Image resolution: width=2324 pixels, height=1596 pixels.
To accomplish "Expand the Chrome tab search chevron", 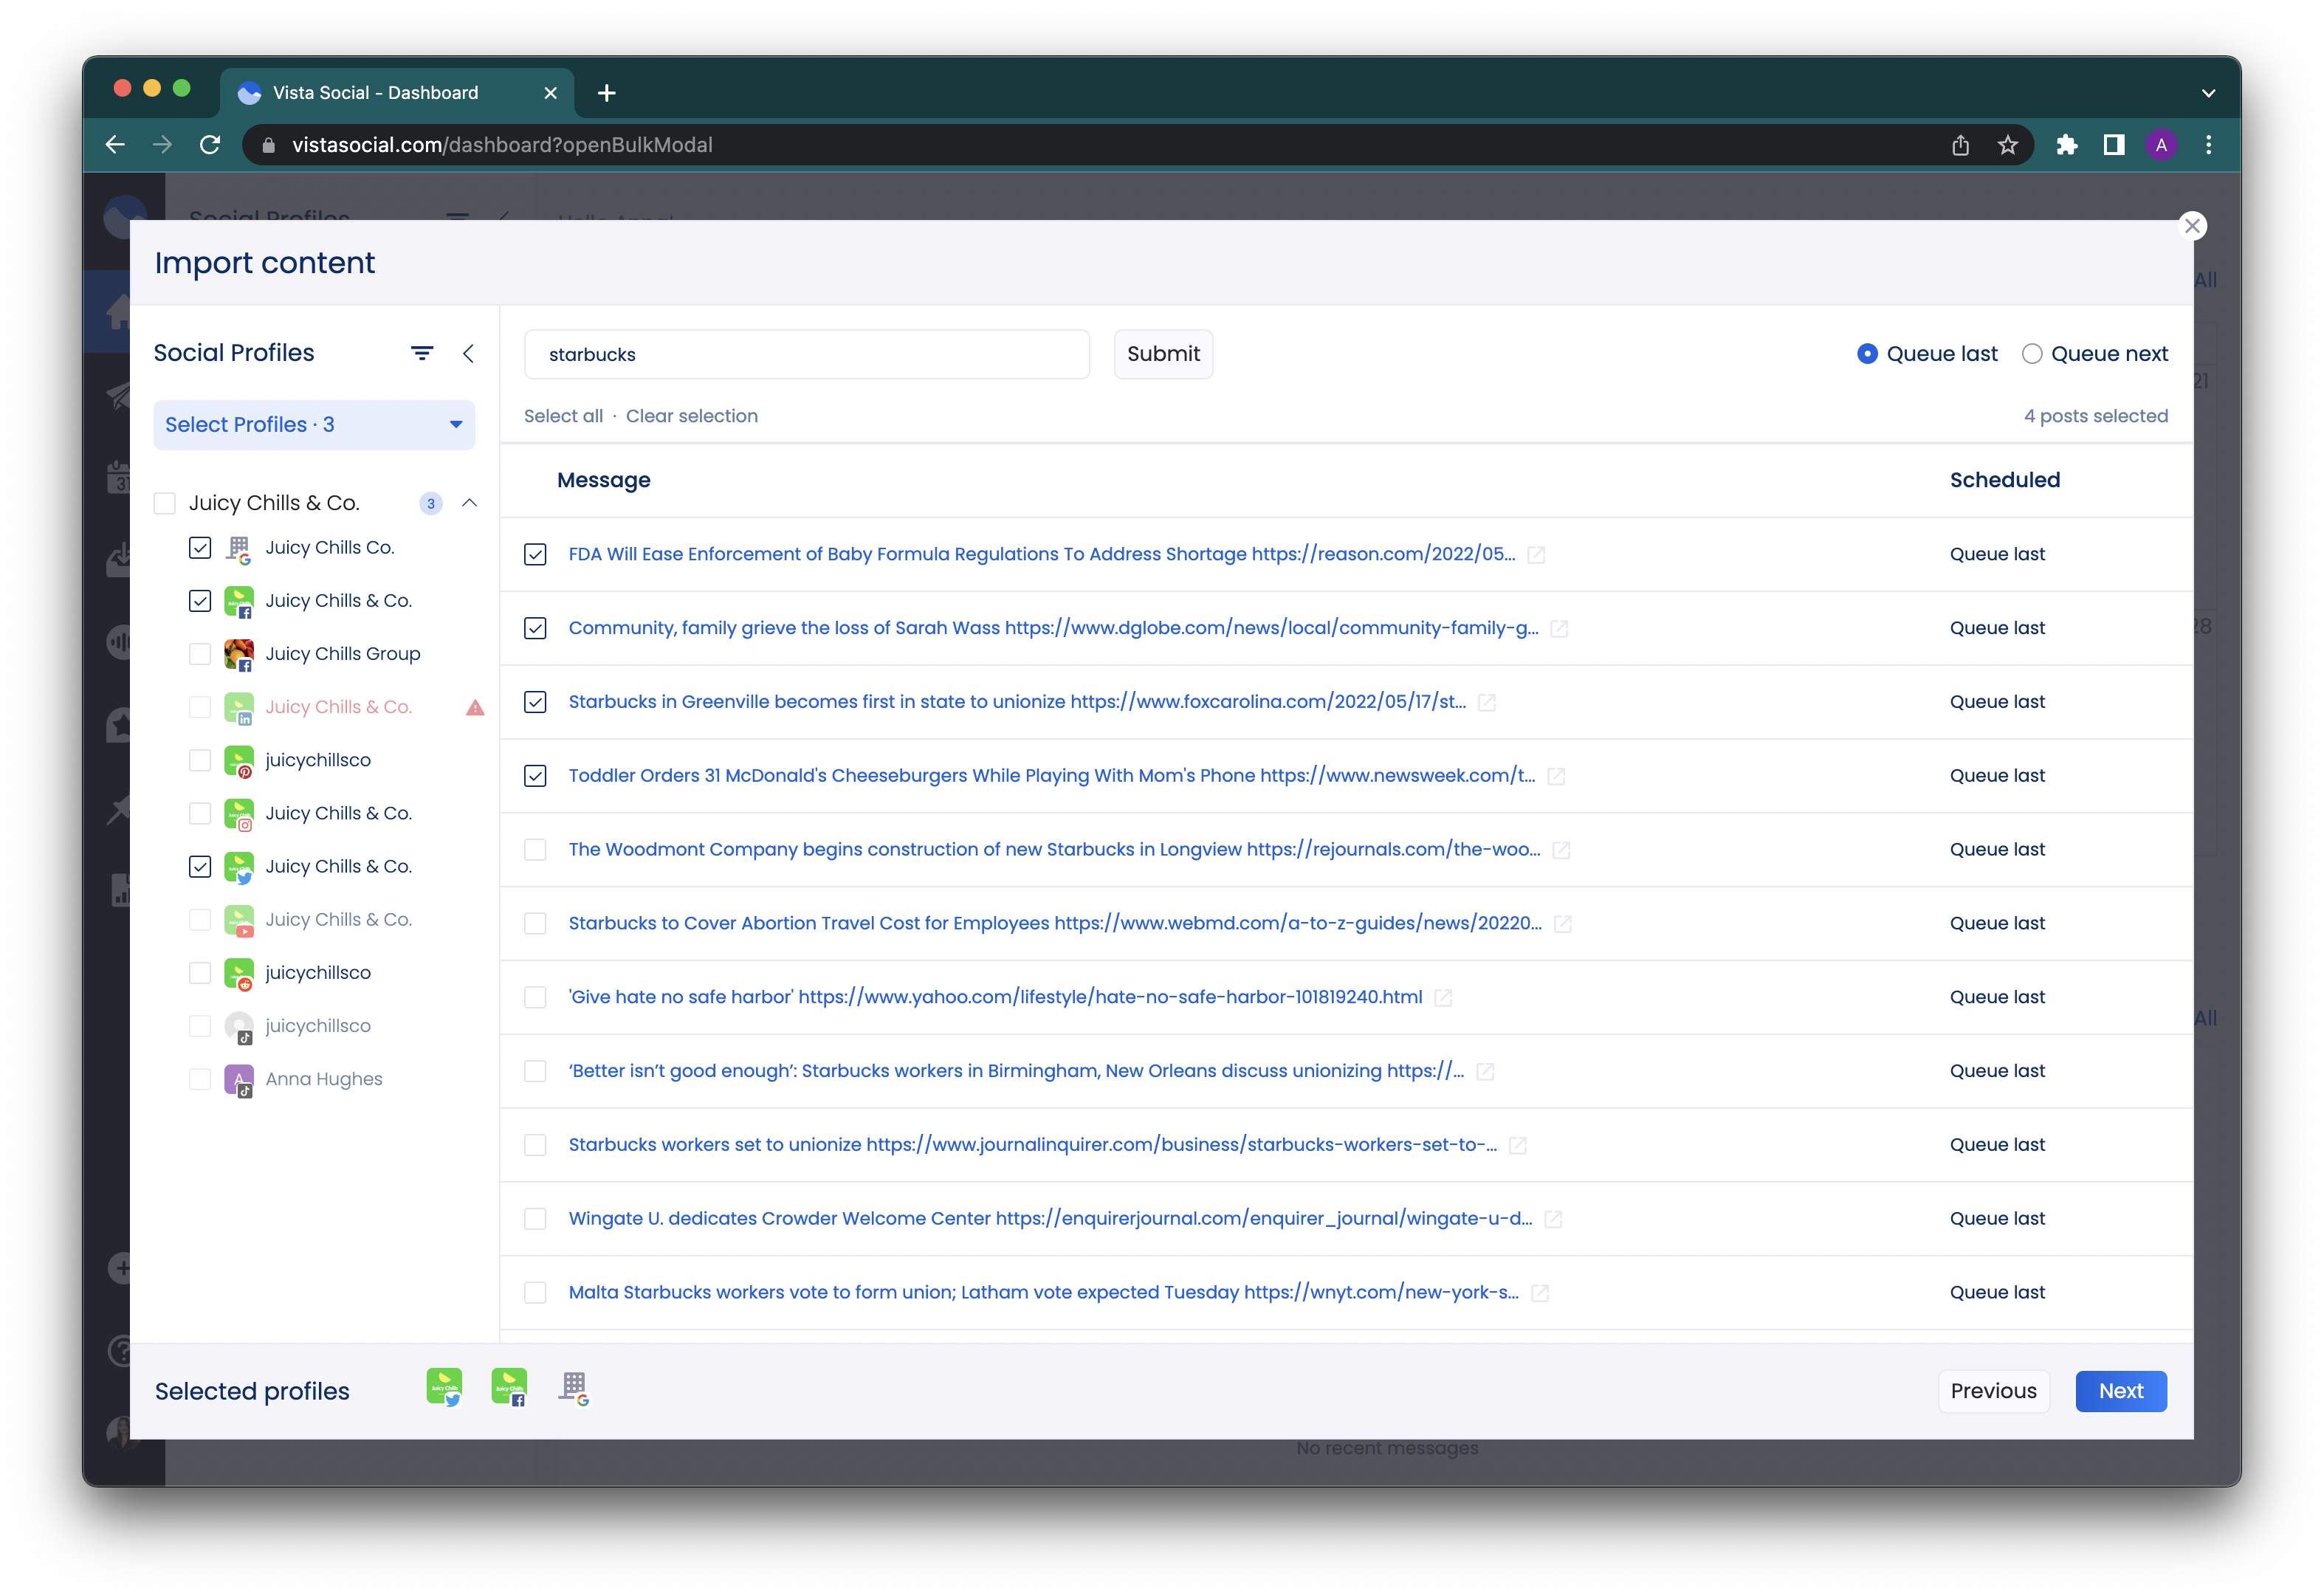I will point(2208,93).
